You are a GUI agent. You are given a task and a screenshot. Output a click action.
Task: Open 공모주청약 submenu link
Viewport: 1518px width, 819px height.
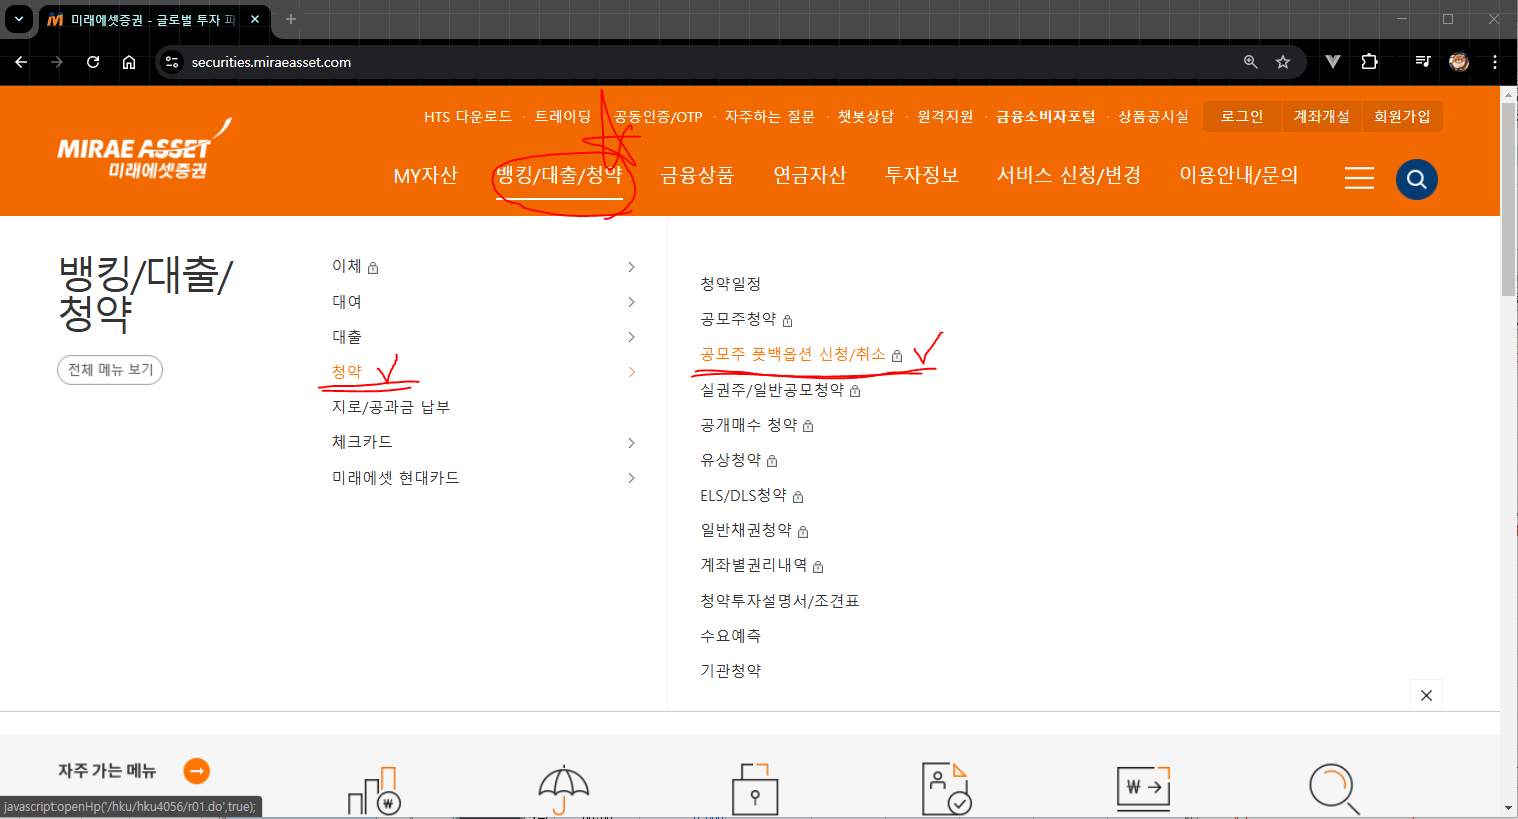point(738,319)
